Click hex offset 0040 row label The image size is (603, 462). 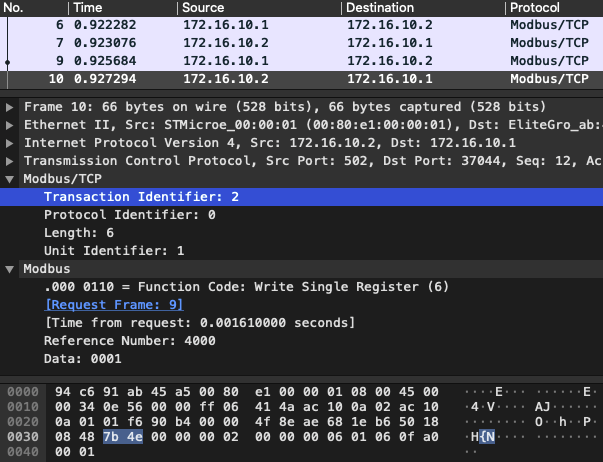click(23, 452)
